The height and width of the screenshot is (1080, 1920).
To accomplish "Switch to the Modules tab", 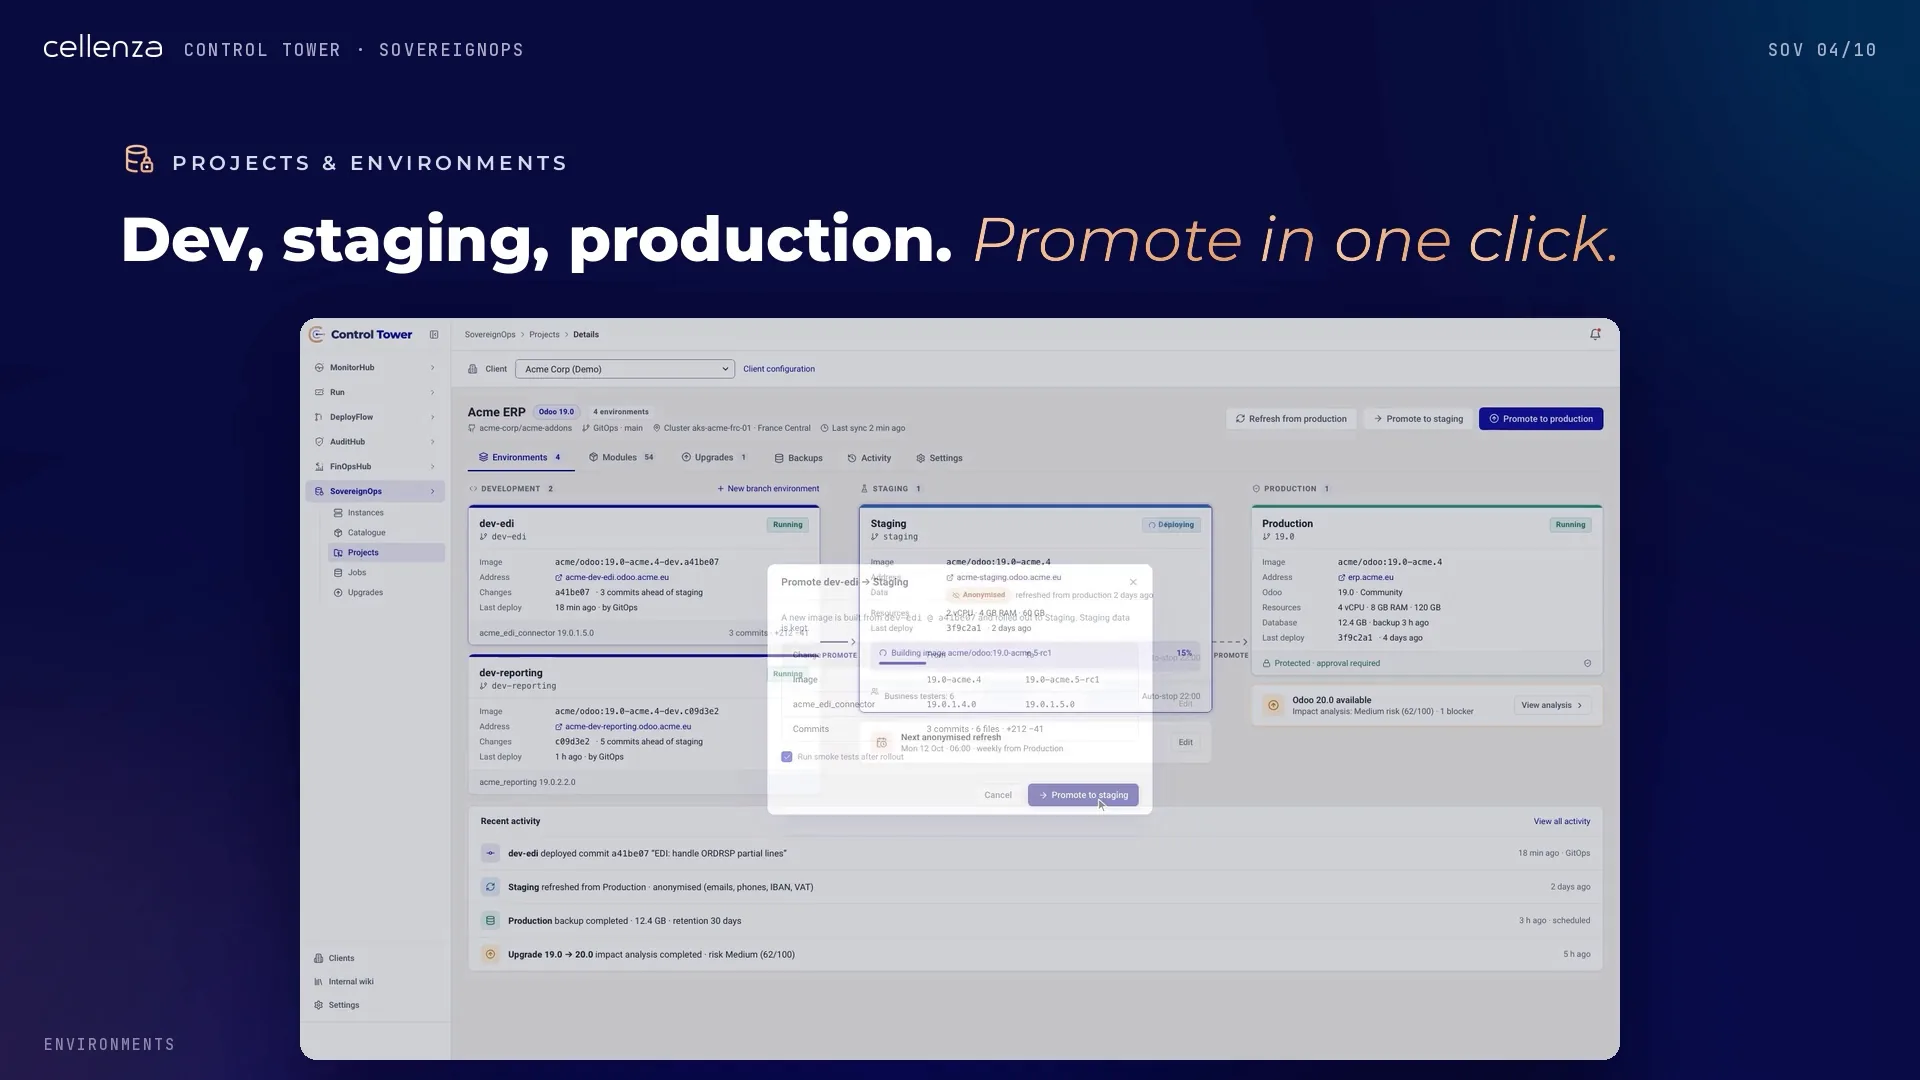I will click(x=621, y=458).
